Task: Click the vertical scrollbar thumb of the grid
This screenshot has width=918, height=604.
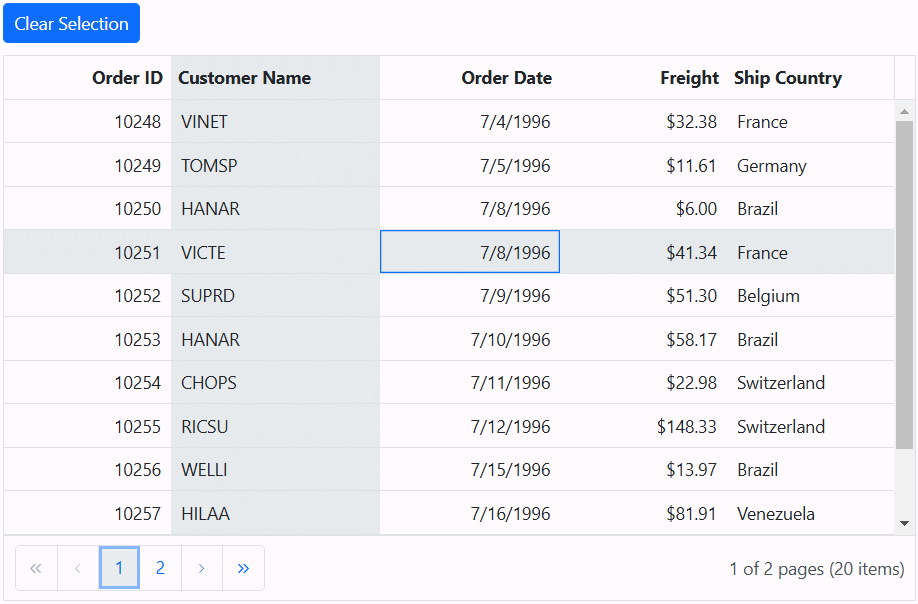Action: point(904,285)
